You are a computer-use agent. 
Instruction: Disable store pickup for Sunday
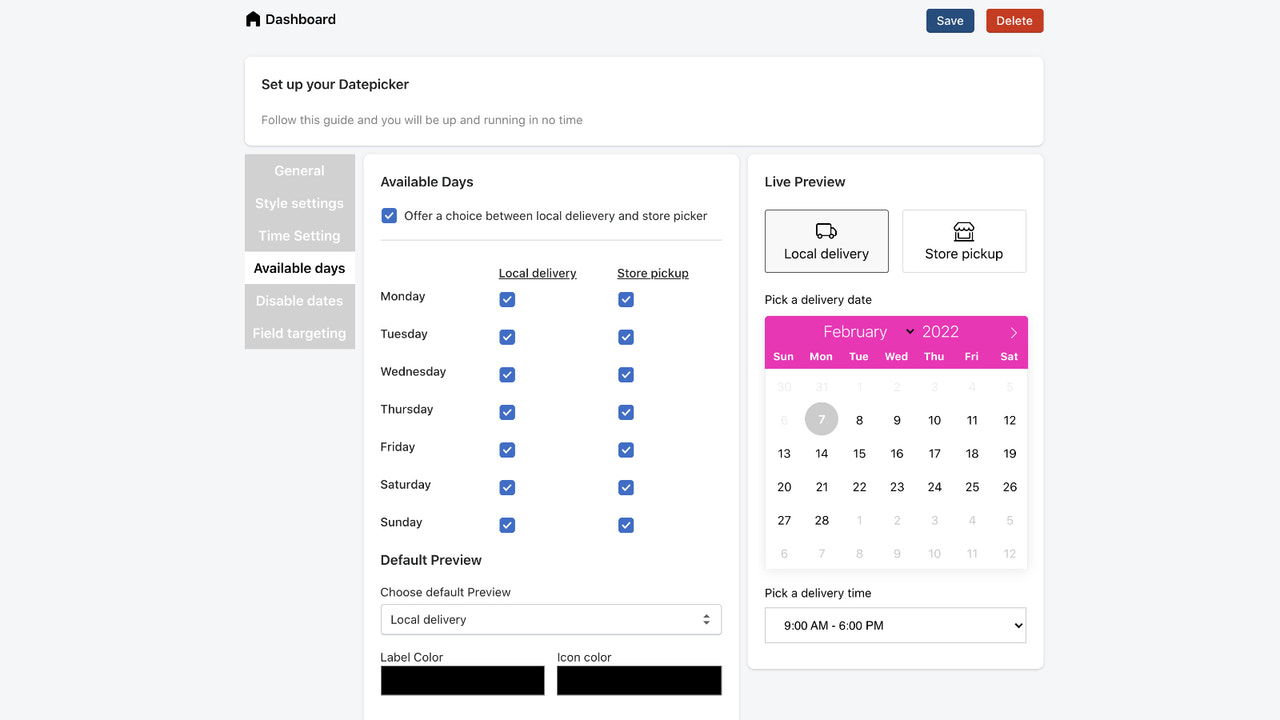pyautogui.click(x=625, y=524)
